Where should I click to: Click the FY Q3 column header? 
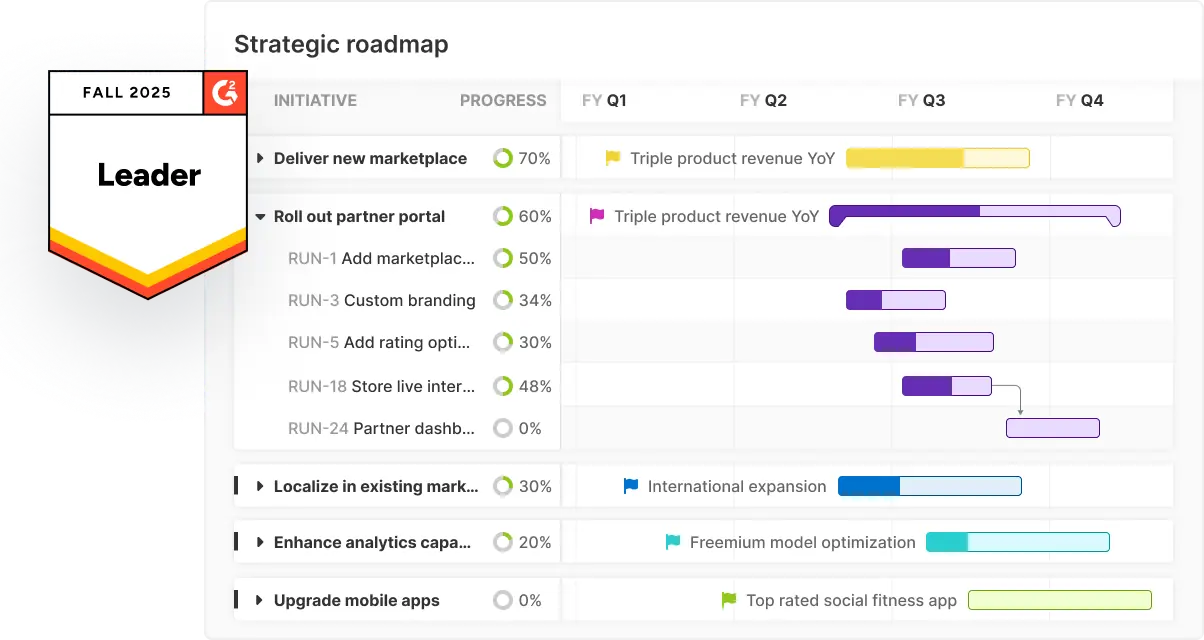(921, 100)
